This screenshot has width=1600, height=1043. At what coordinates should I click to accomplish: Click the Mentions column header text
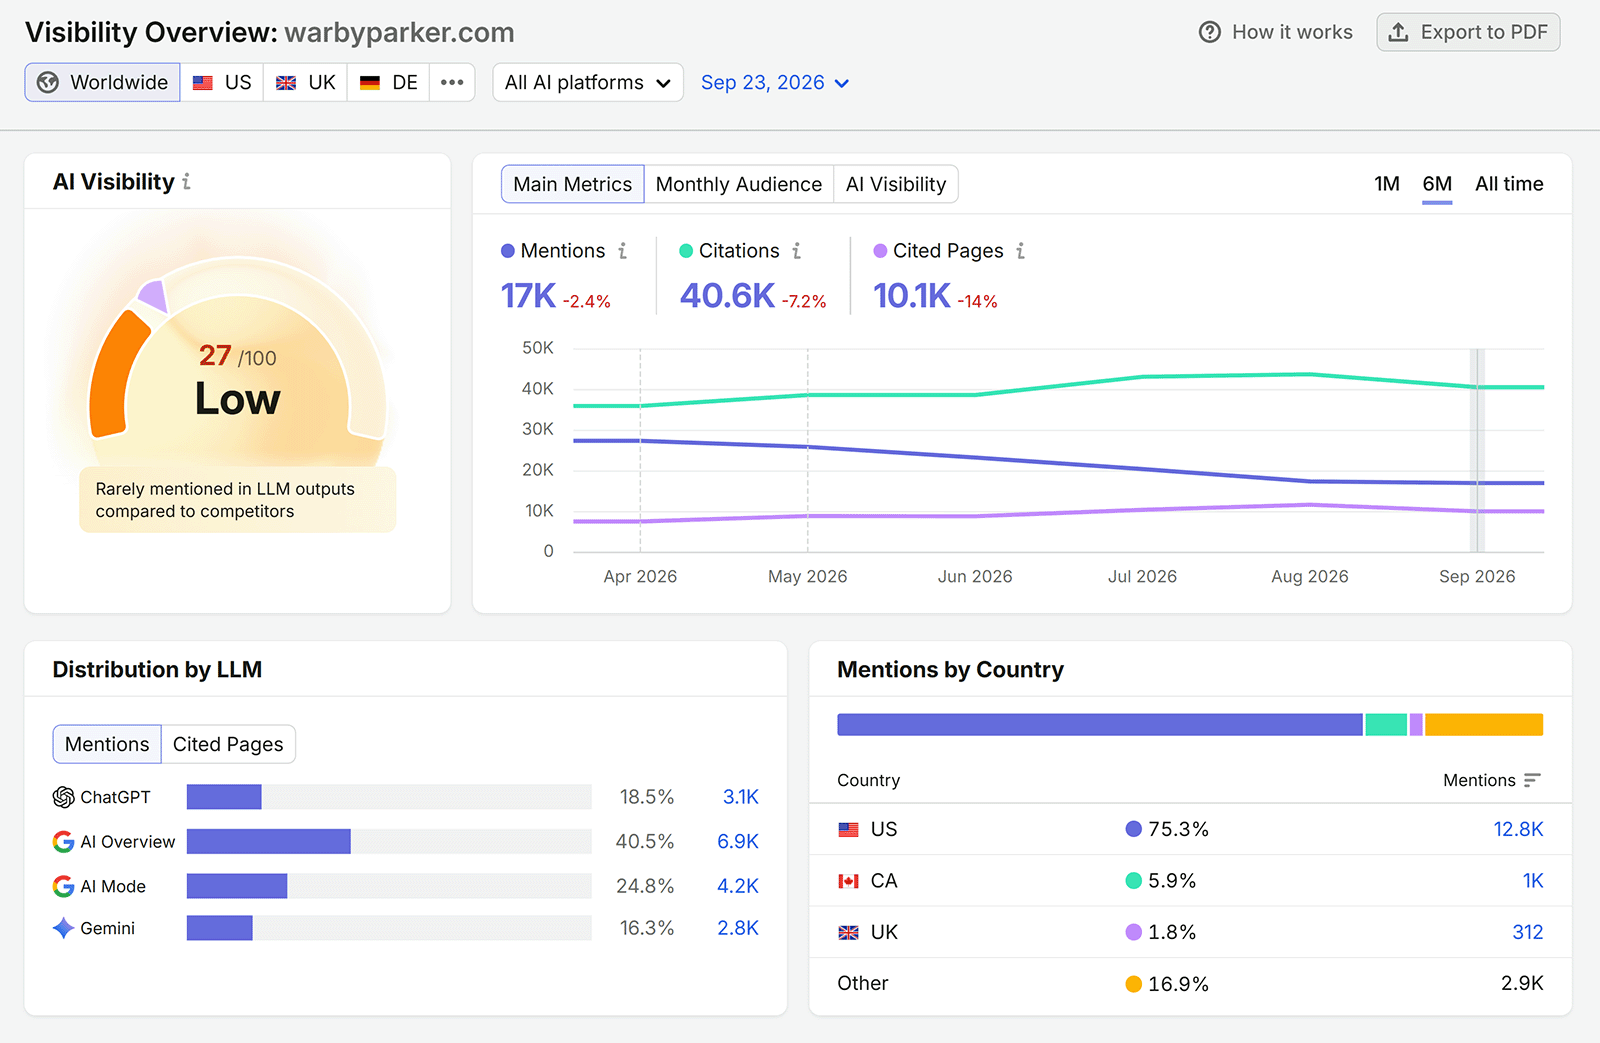(1479, 780)
